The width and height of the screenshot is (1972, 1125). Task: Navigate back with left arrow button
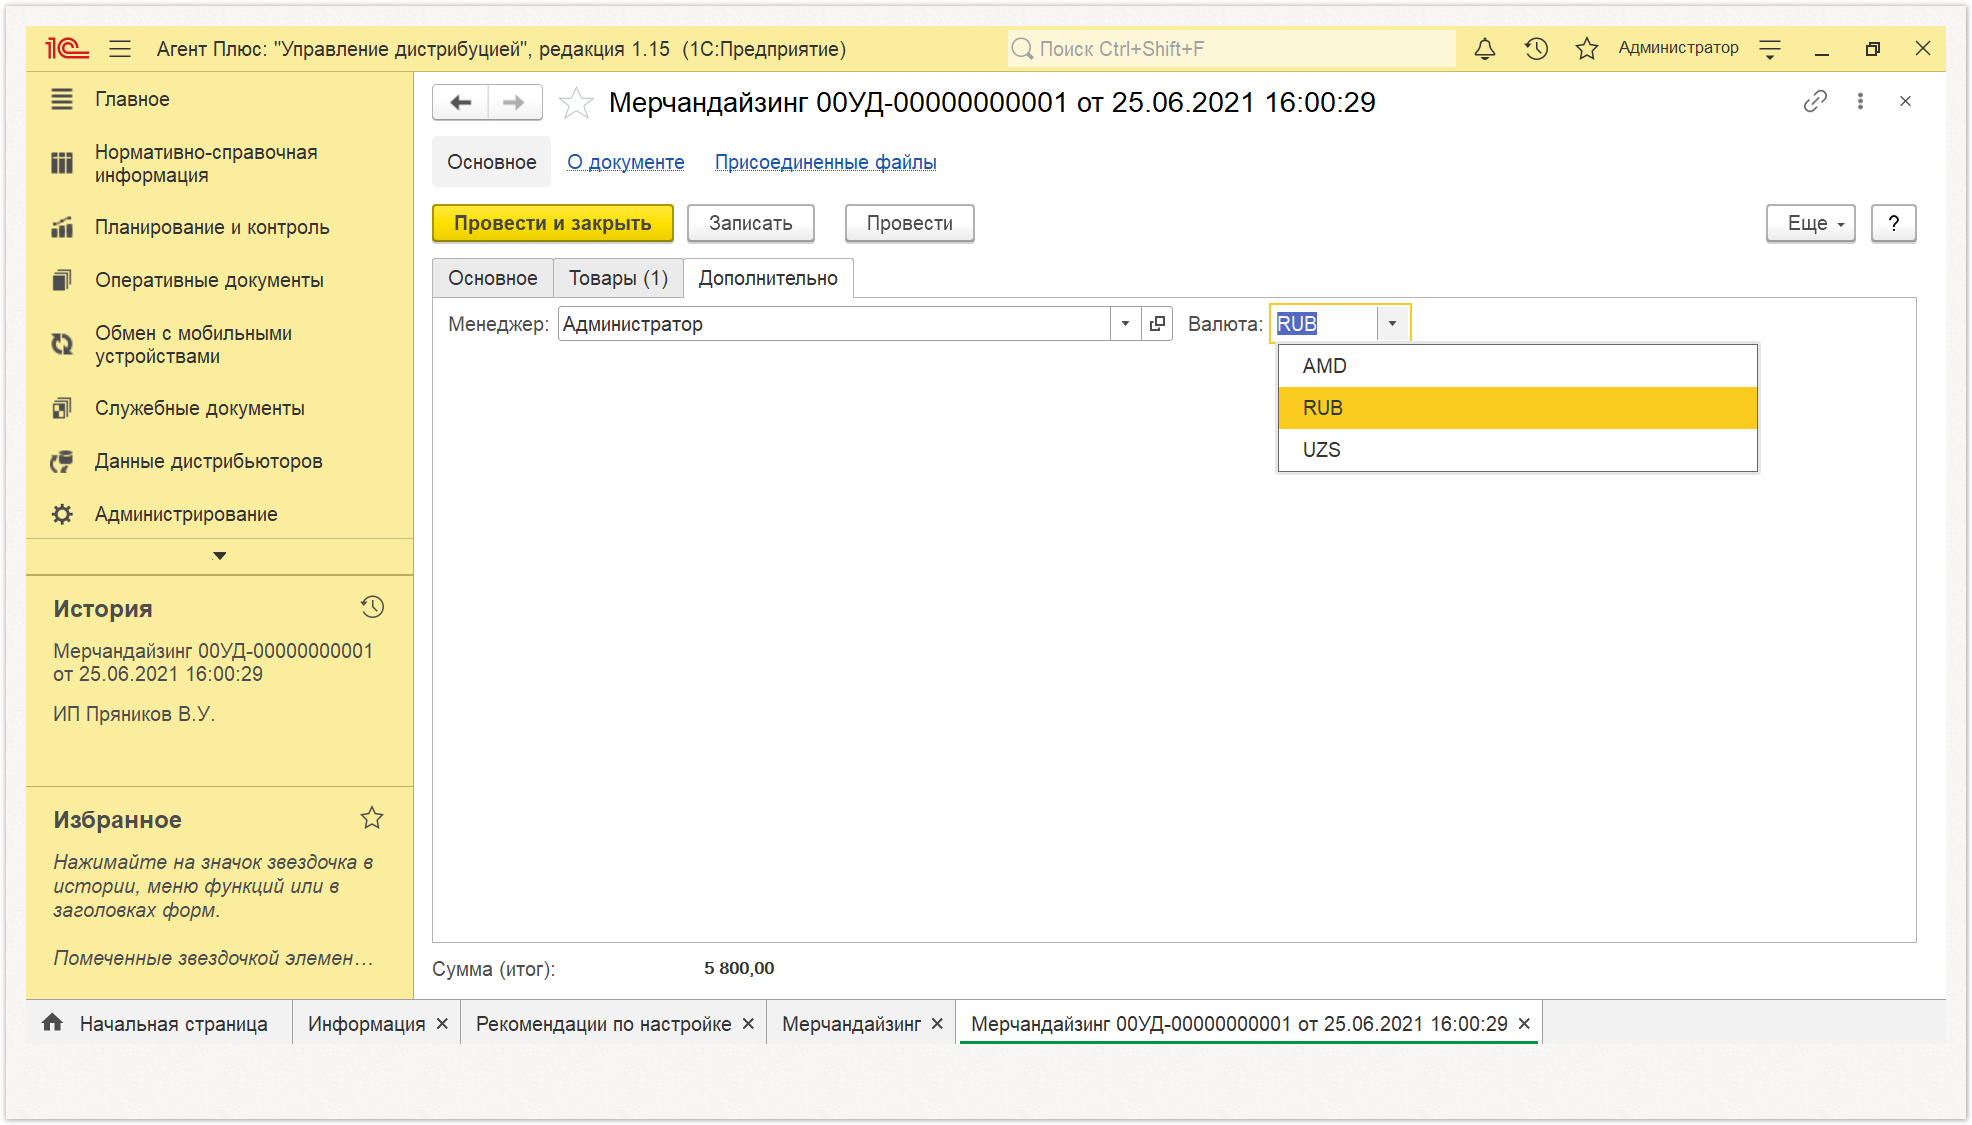[x=461, y=102]
